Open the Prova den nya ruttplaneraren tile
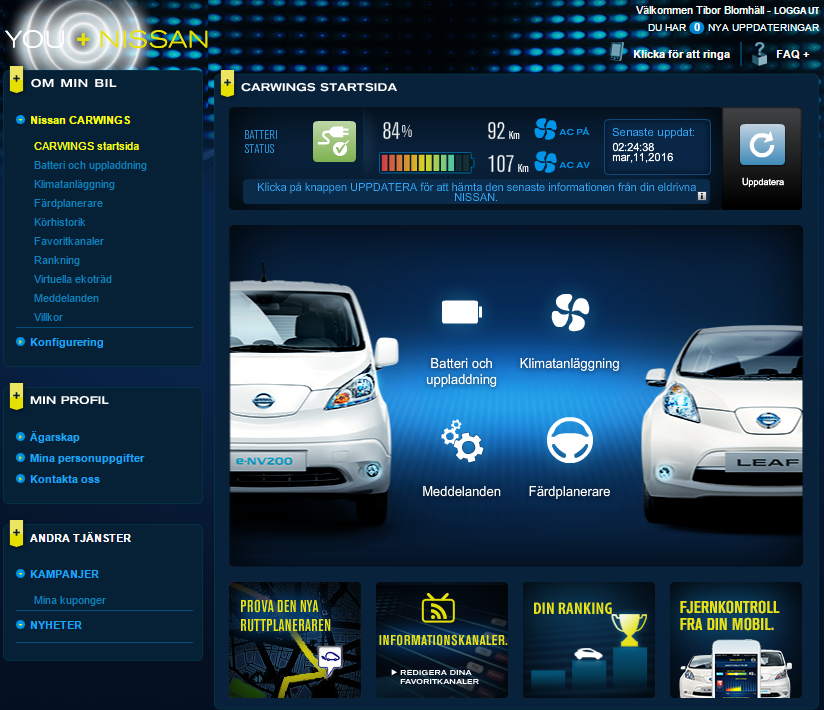 coord(295,640)
